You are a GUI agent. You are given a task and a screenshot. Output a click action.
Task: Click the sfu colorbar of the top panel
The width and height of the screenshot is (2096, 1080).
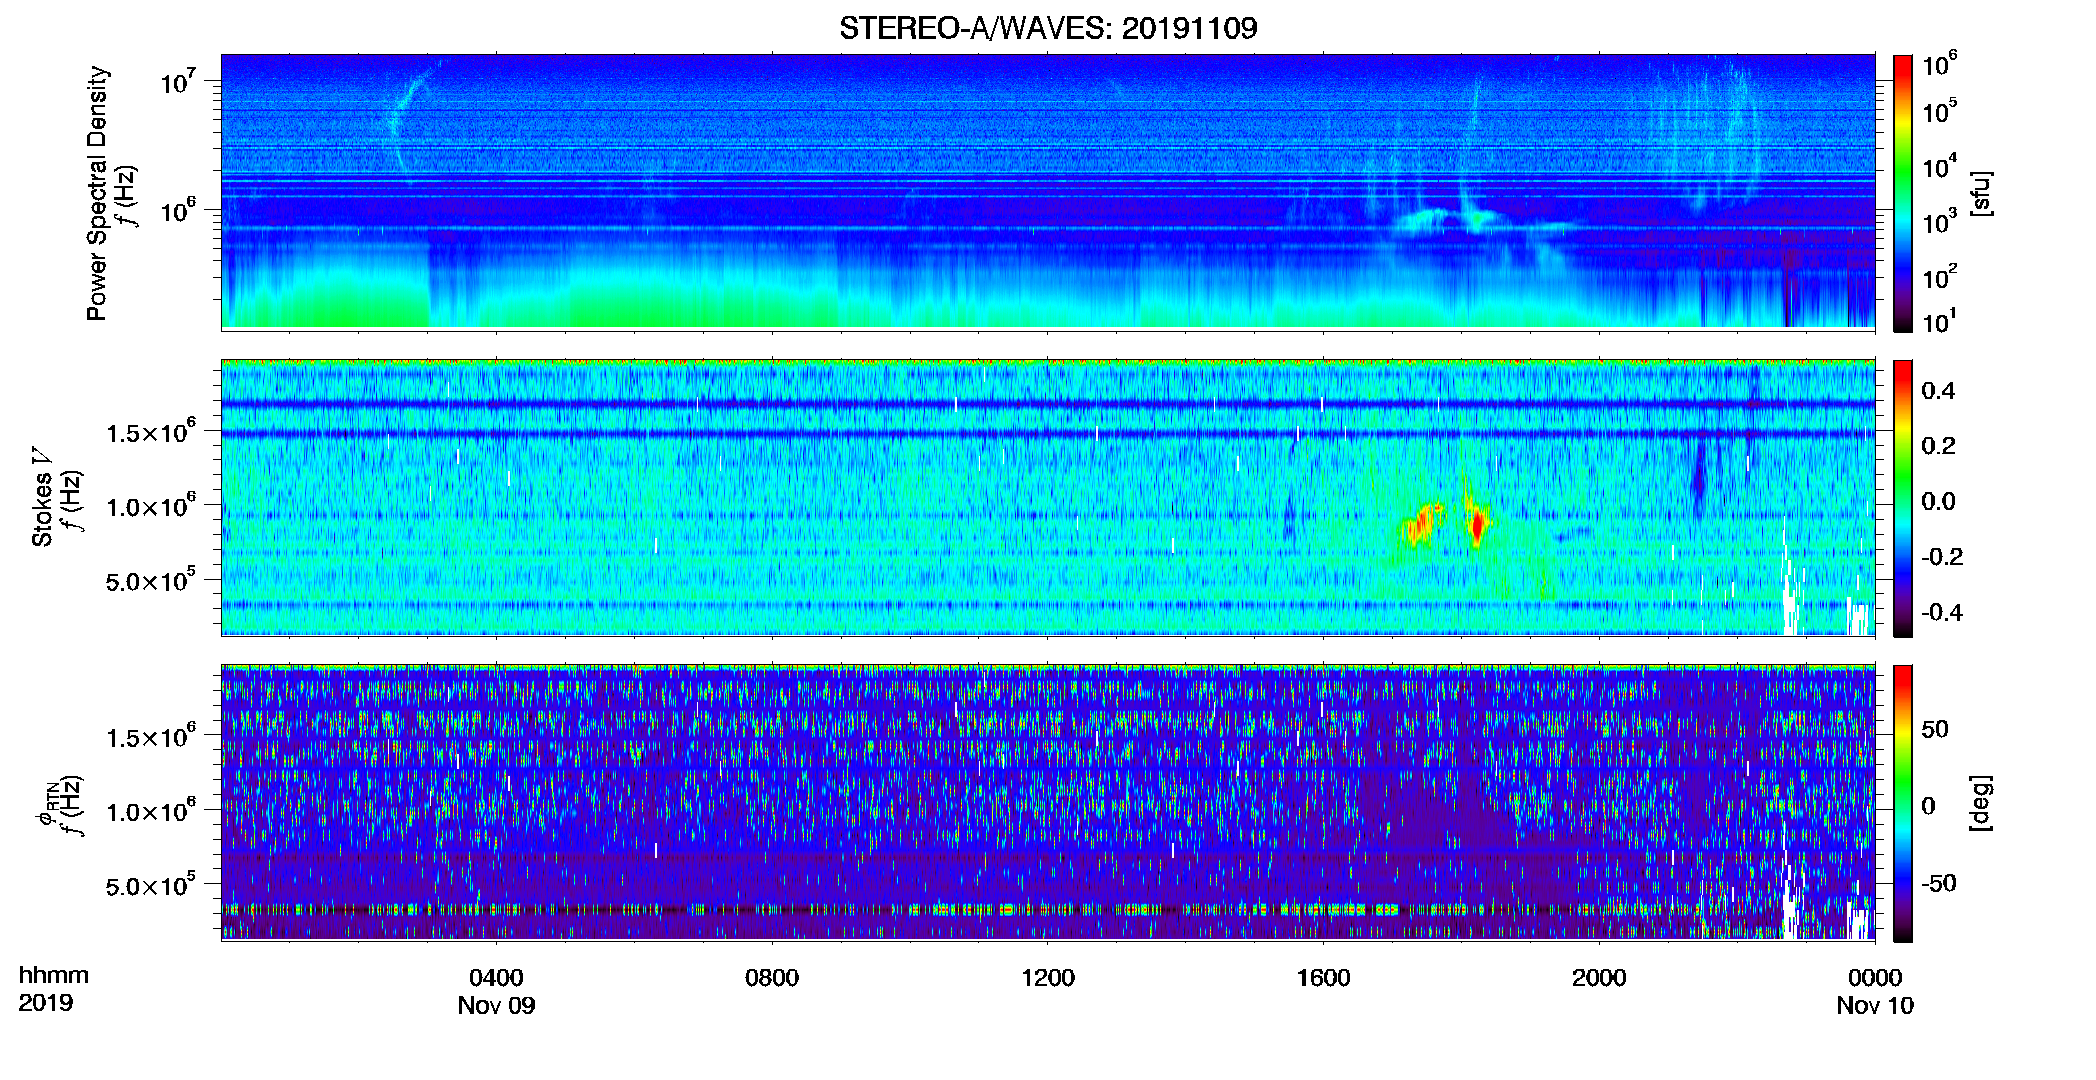coord(1903,193)
